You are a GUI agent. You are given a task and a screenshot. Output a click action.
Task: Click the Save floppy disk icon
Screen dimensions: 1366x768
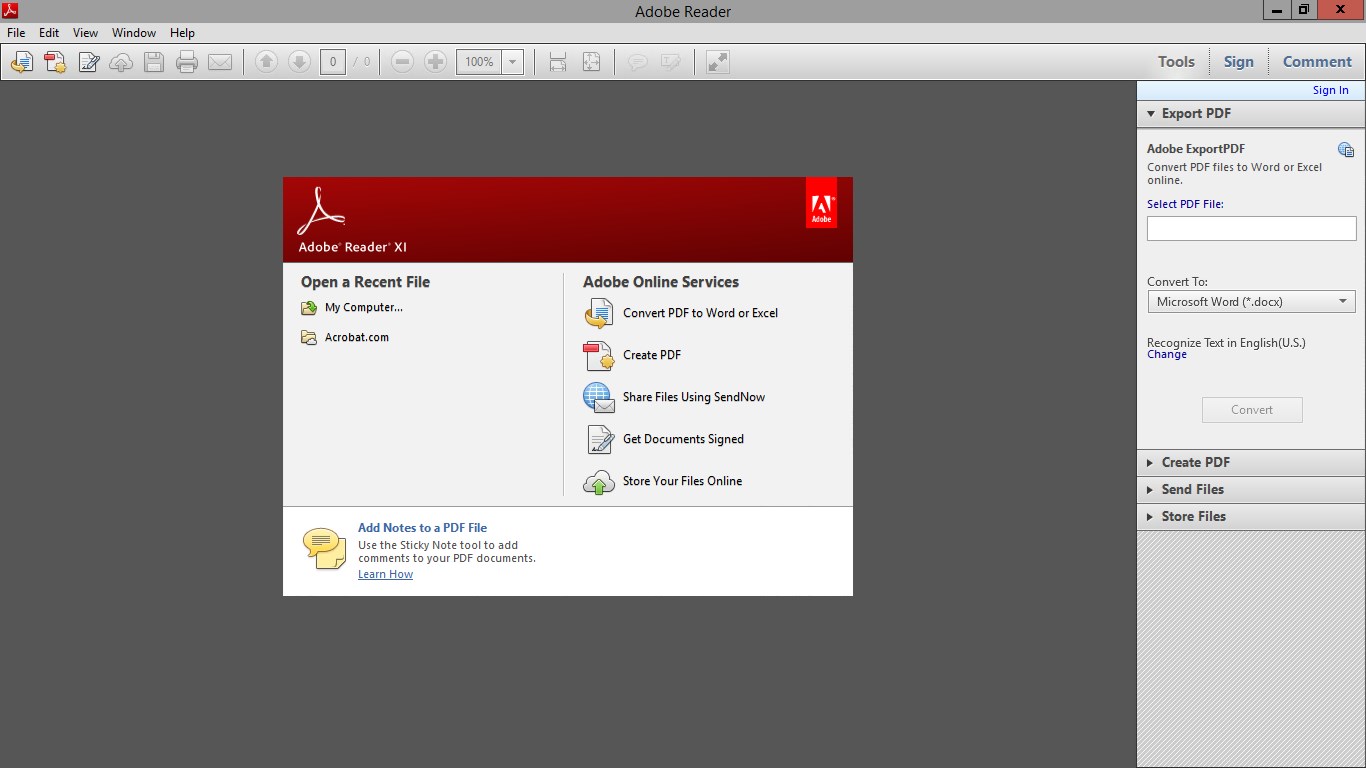coord(154,62)
